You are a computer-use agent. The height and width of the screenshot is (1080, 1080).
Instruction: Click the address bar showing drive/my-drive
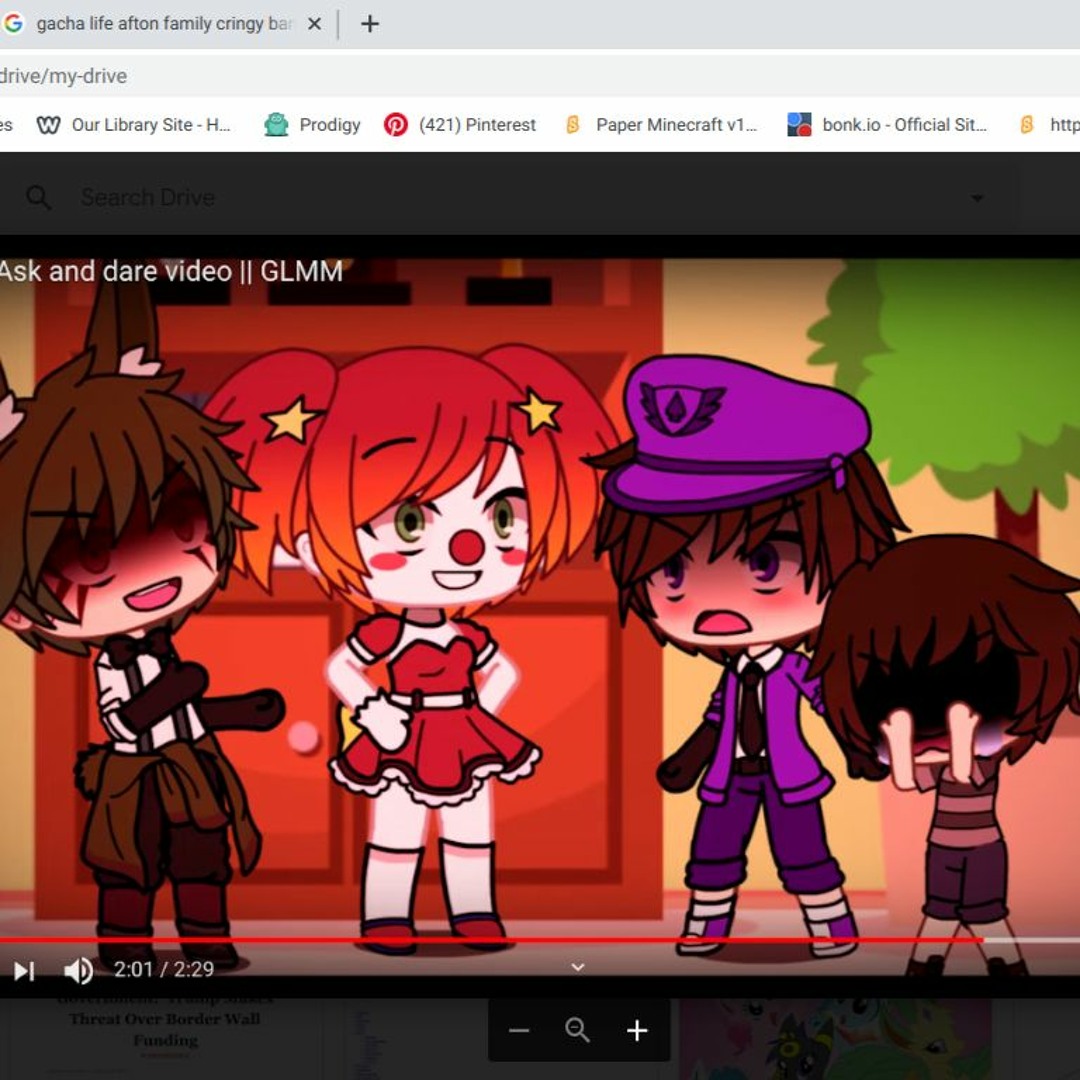tap(540, 76)
